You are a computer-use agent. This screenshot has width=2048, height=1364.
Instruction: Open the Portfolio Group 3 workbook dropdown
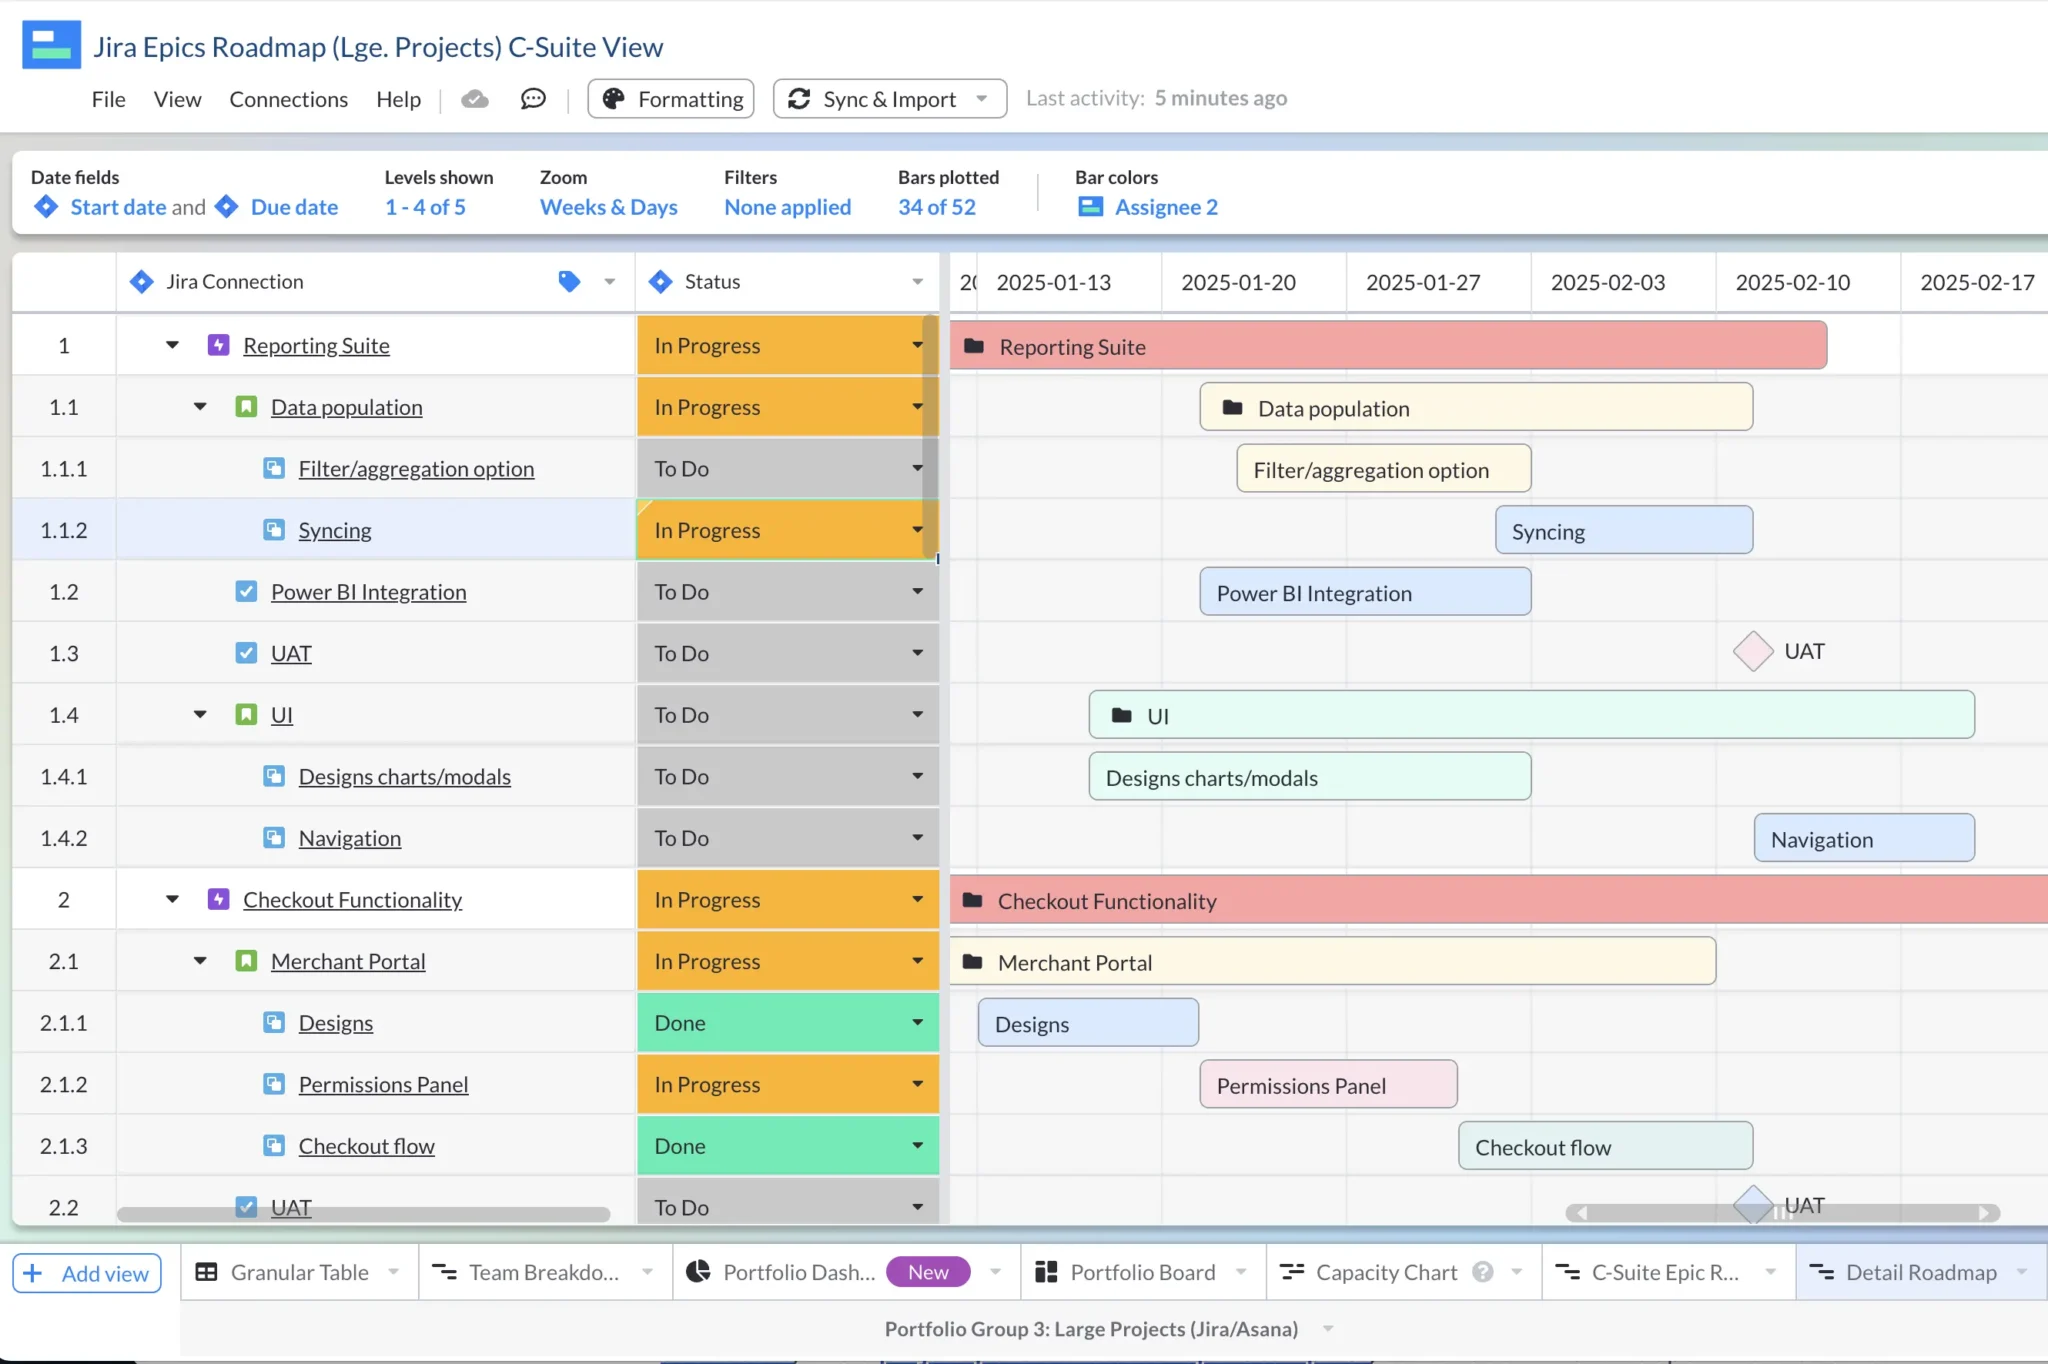click(1328, 1329)
